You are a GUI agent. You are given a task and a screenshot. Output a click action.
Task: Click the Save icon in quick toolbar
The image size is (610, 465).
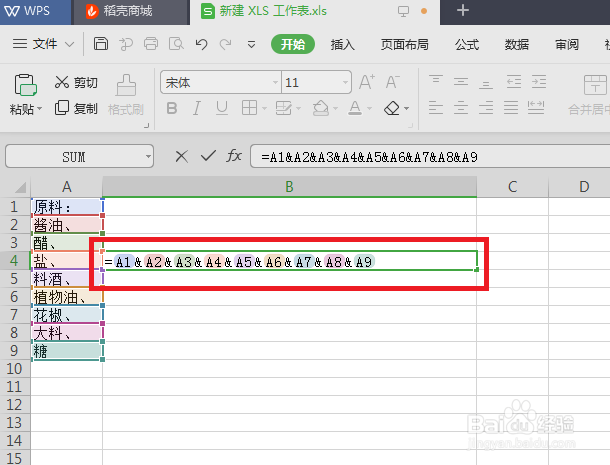(100, 44)
